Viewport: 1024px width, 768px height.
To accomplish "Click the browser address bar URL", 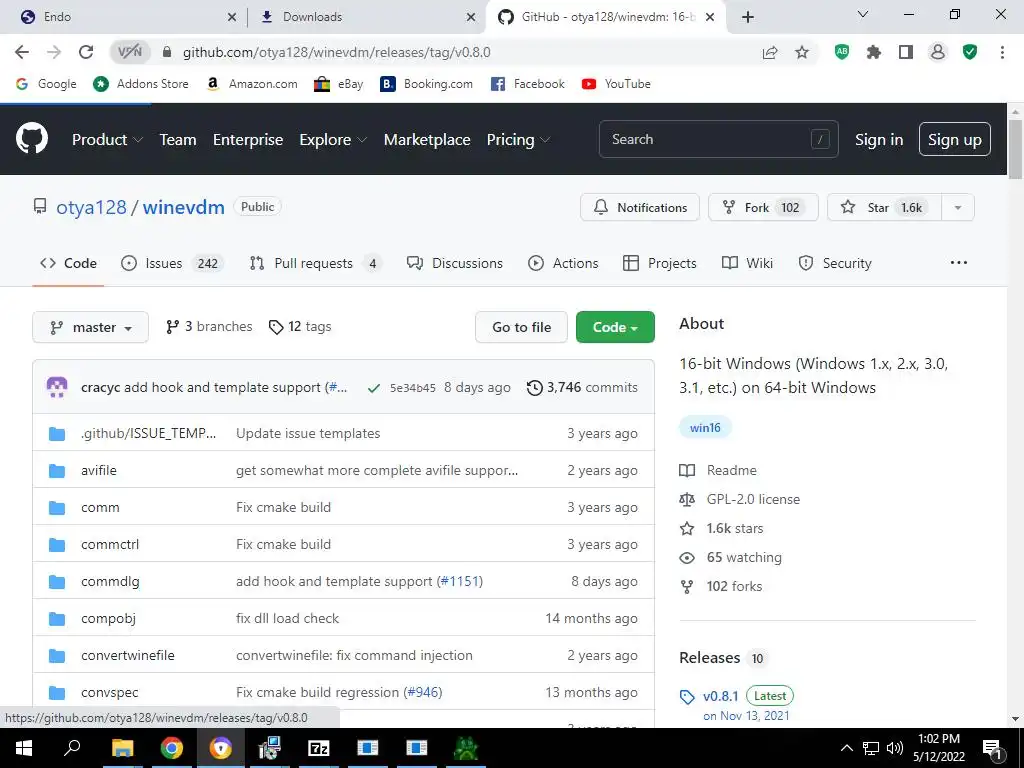I will [336, 52].
